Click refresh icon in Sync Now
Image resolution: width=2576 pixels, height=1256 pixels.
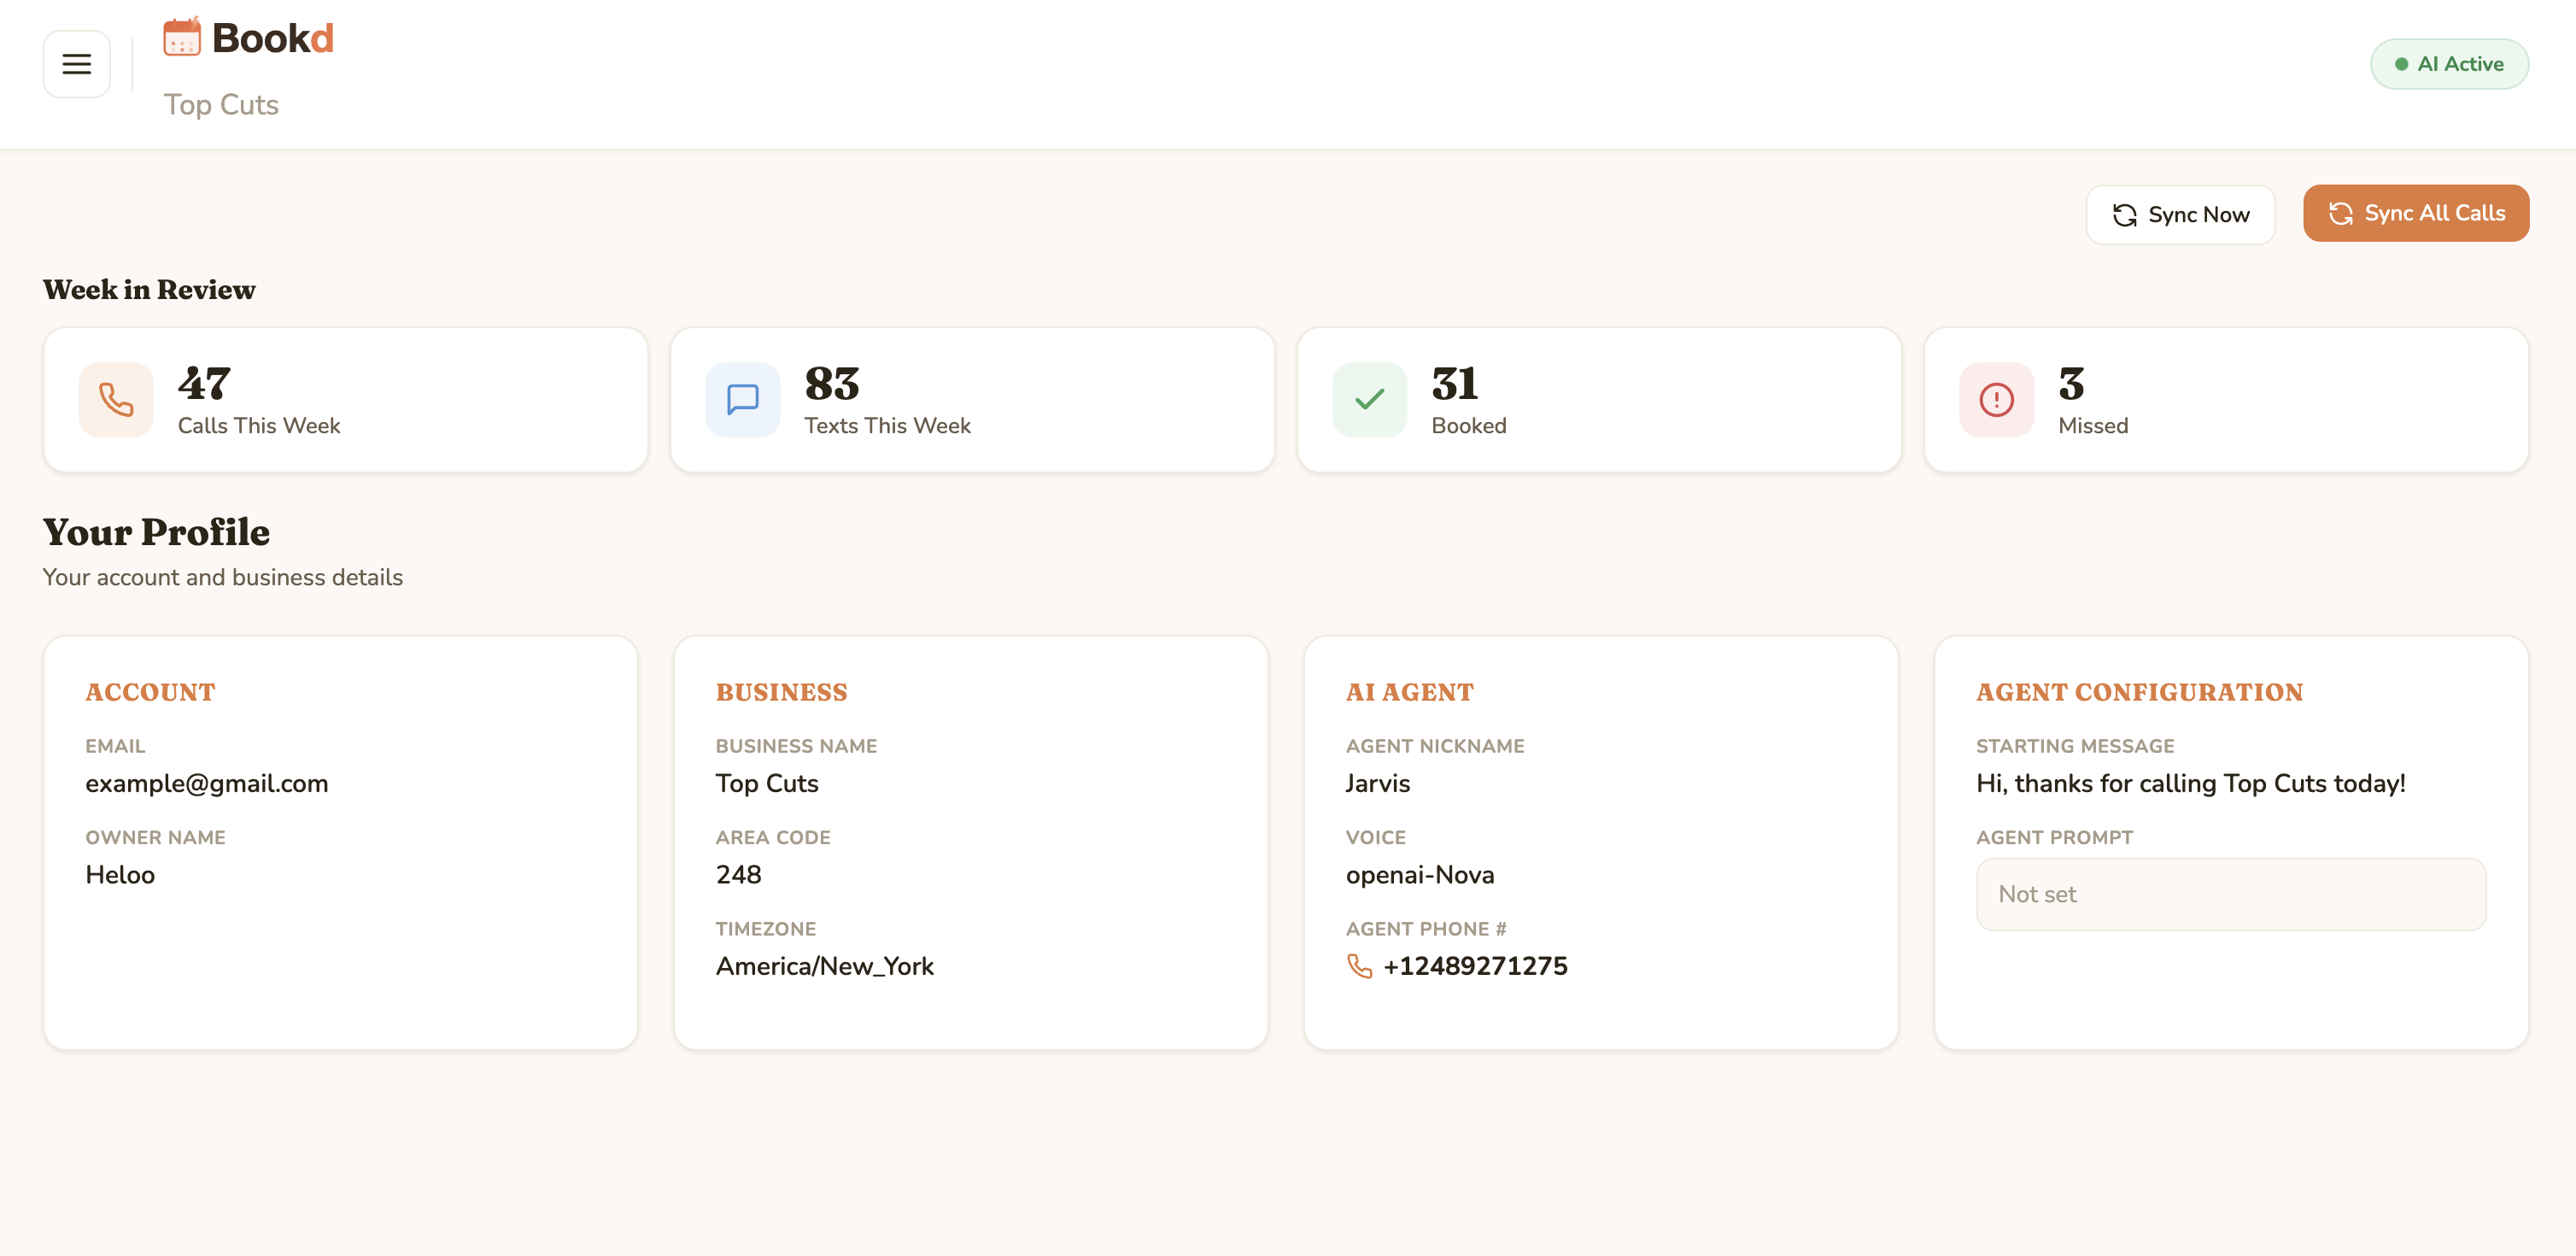2124,215
